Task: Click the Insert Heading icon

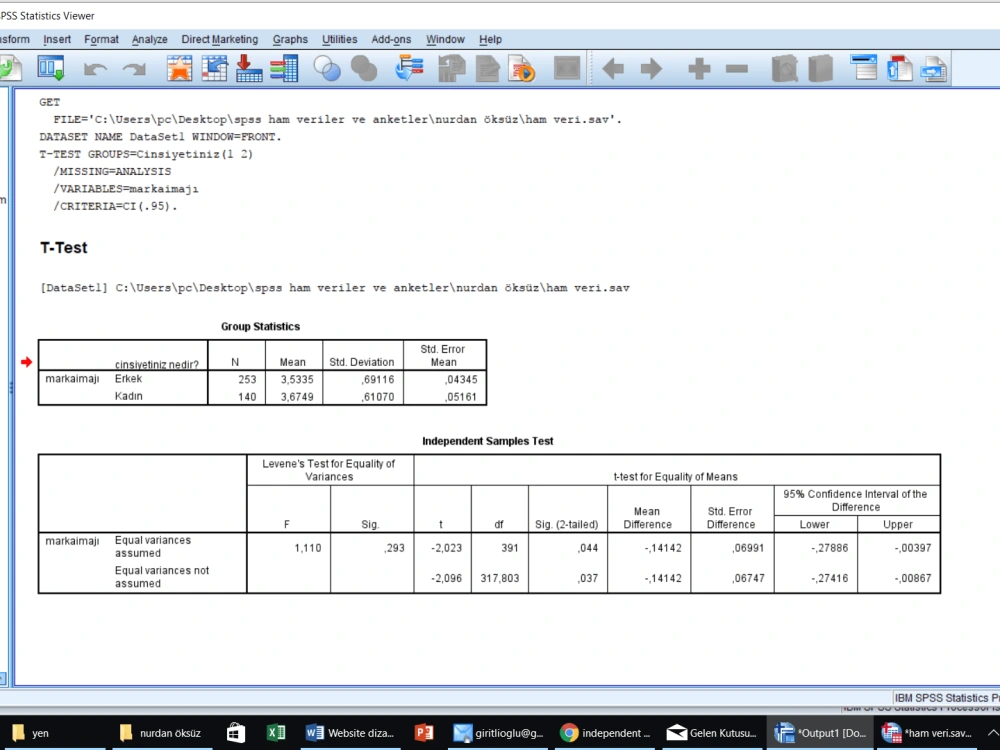Action: coord(865,68)
